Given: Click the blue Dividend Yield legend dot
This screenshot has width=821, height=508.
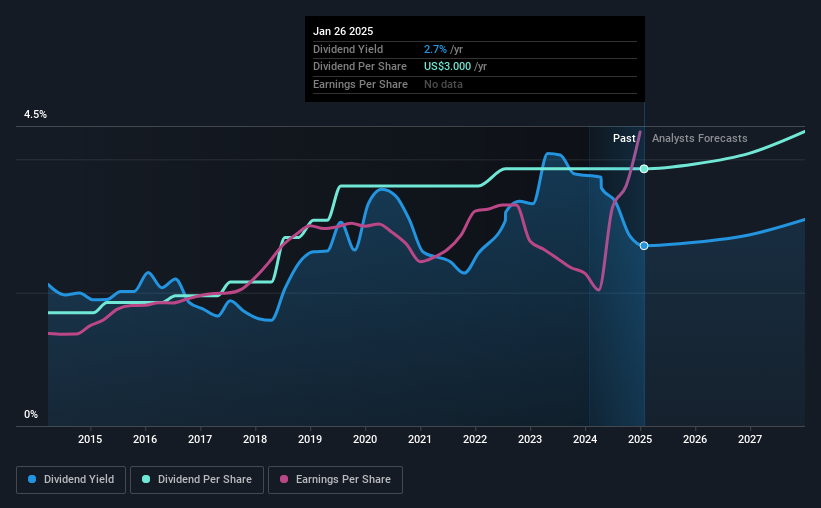Looking at the screenshot, I should click(32, 479).
